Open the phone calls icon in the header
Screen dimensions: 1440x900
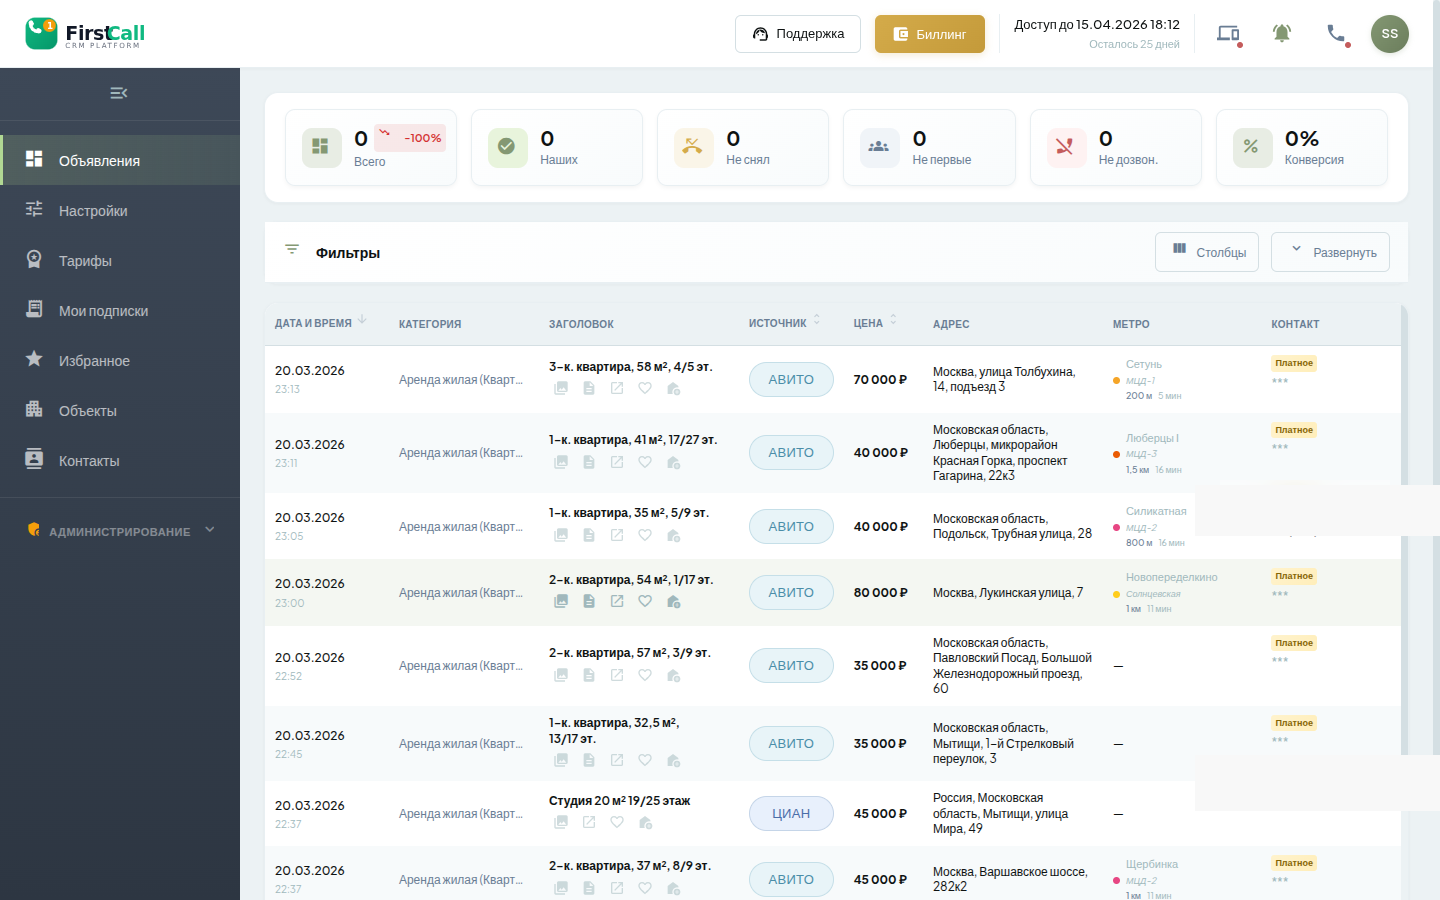tap(1336, 33)
